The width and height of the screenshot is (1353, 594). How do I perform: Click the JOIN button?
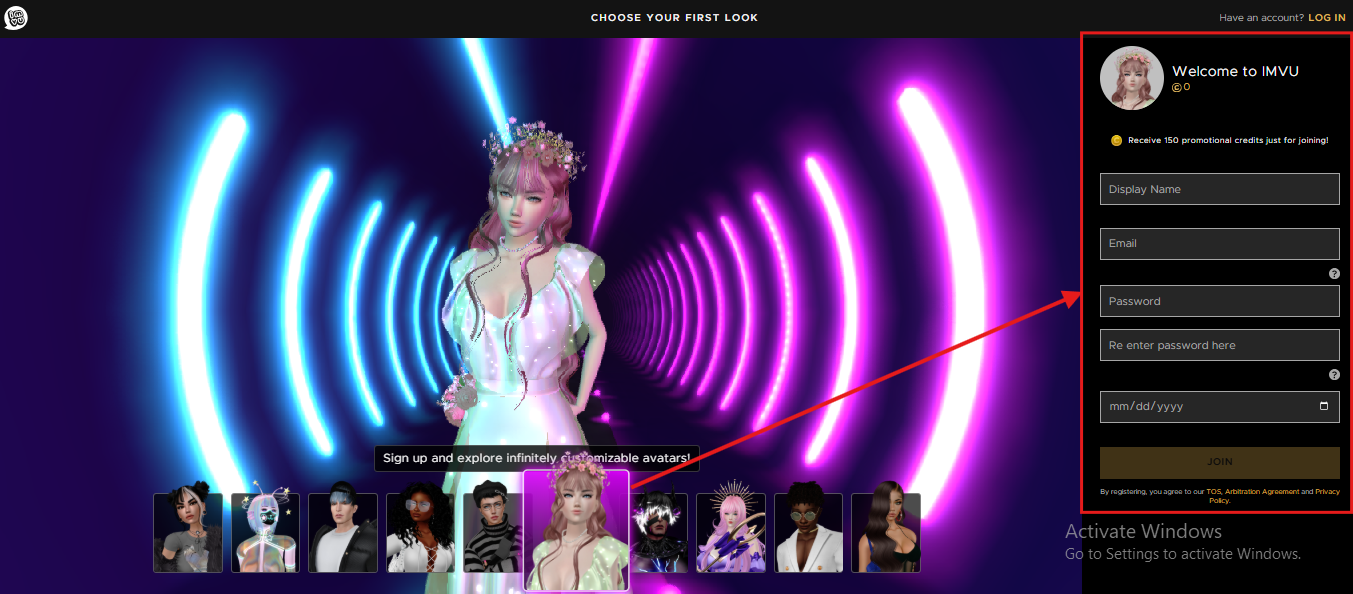(1219, 462)
